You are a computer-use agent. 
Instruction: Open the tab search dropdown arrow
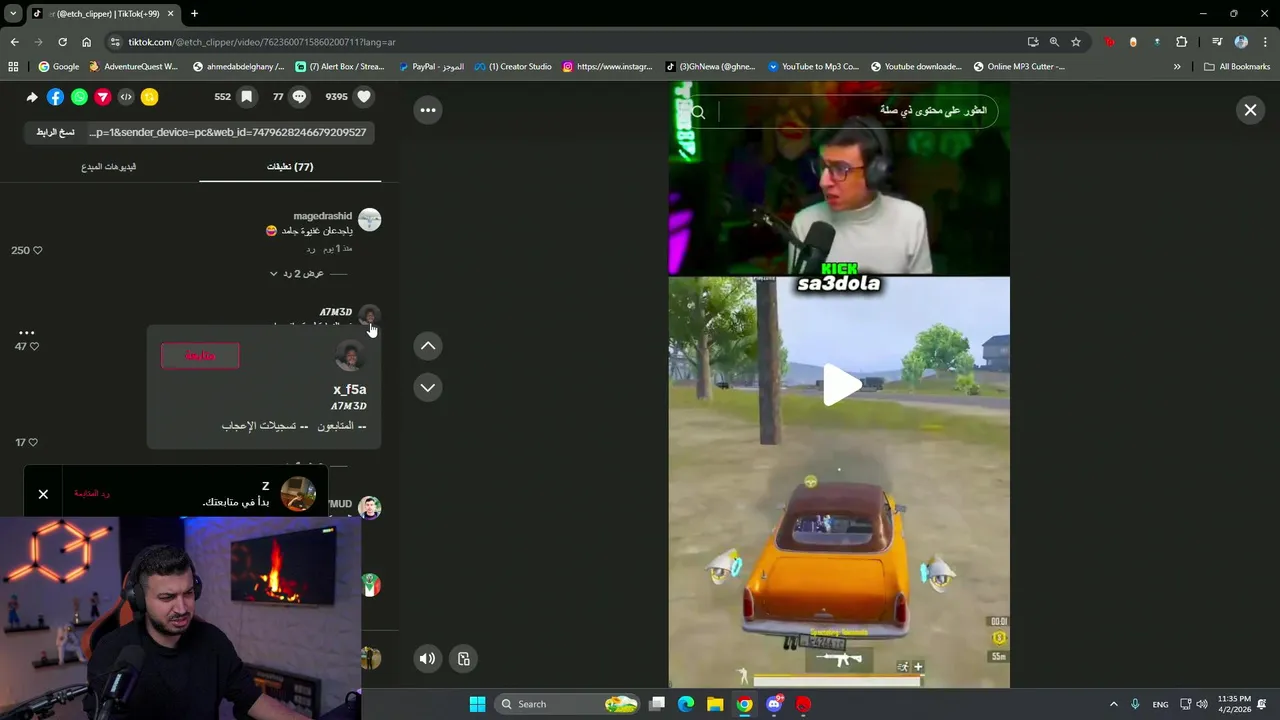tap(13, 13)
